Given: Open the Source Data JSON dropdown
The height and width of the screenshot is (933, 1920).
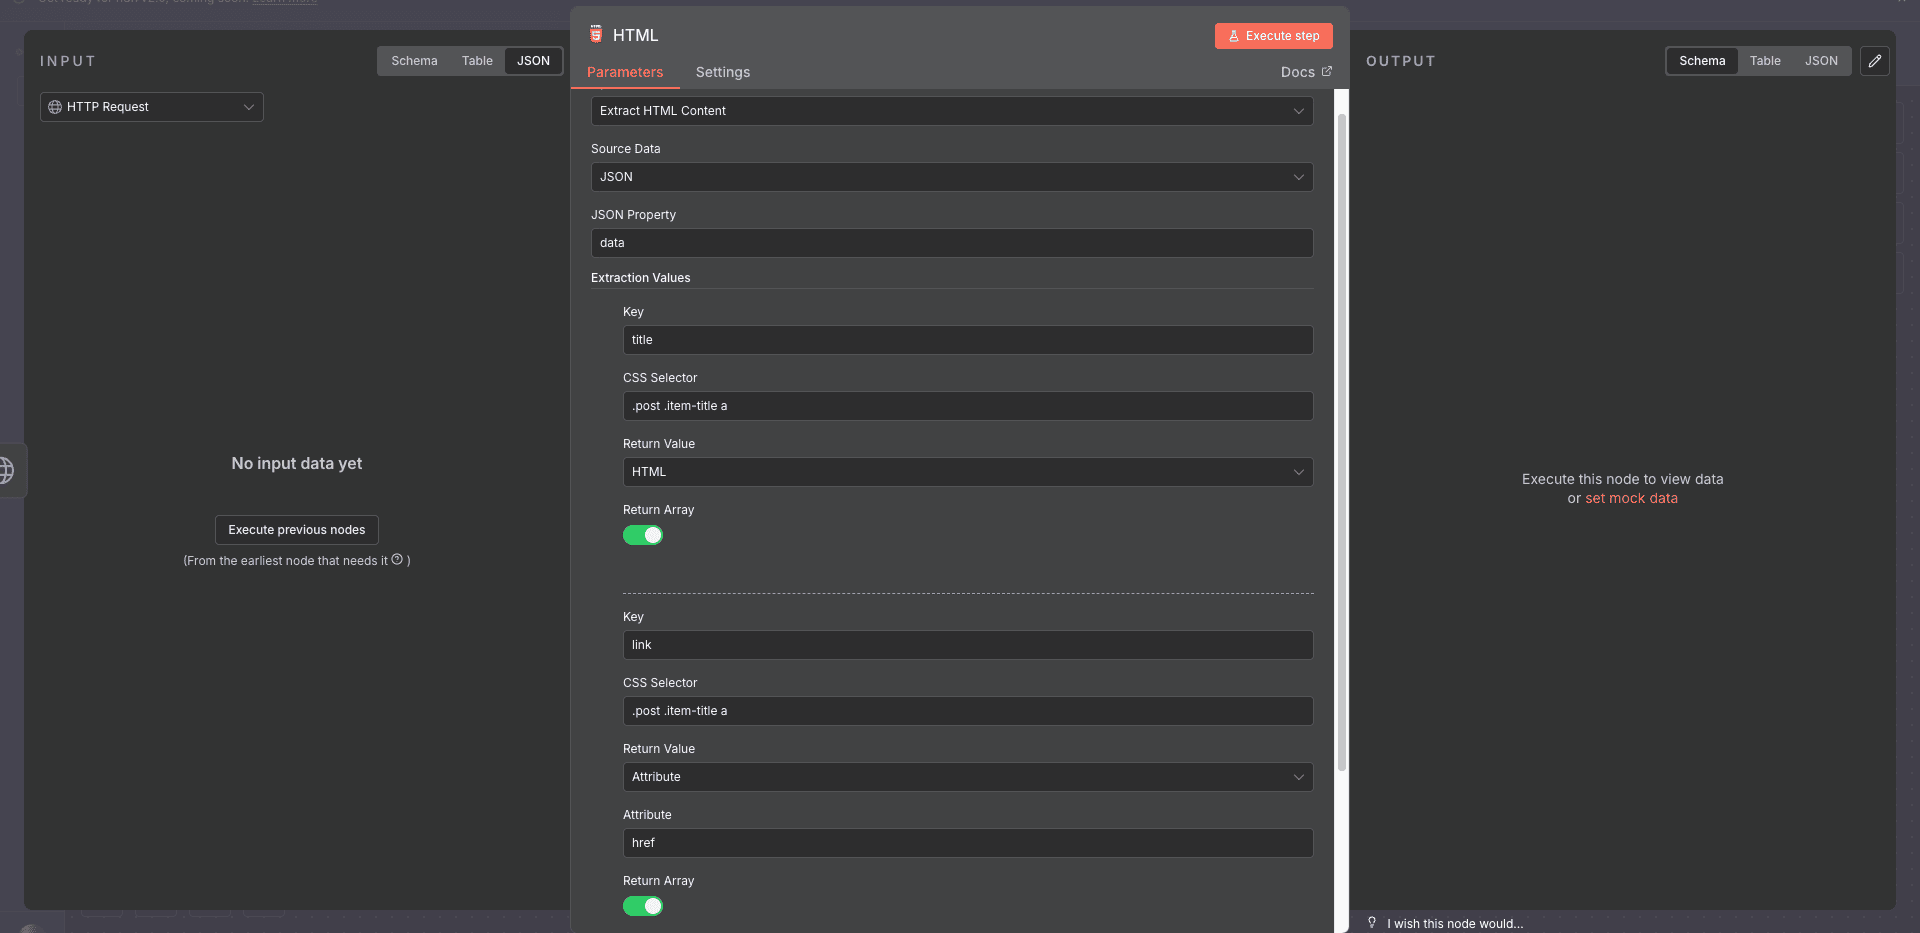Looking at the screenshot, I should 952,177.
